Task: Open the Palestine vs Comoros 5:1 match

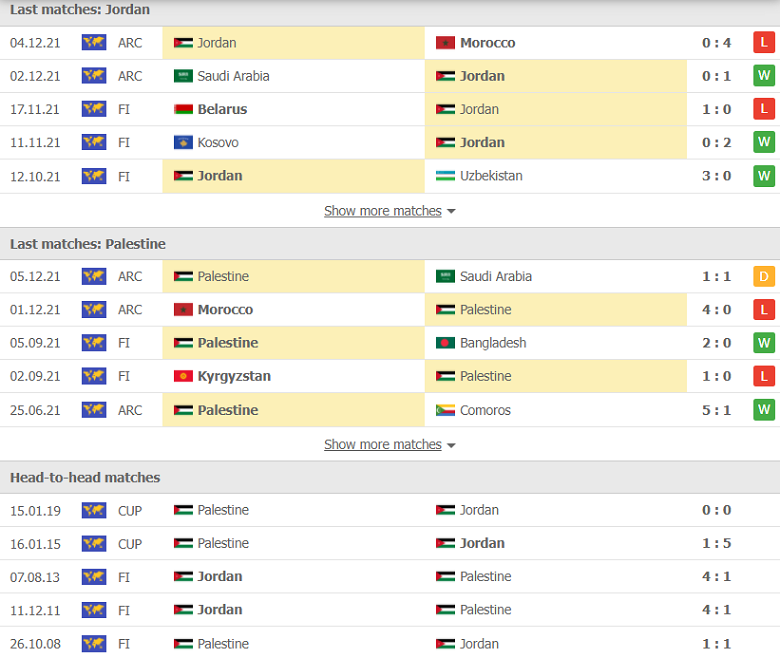Action: point(716,410)
